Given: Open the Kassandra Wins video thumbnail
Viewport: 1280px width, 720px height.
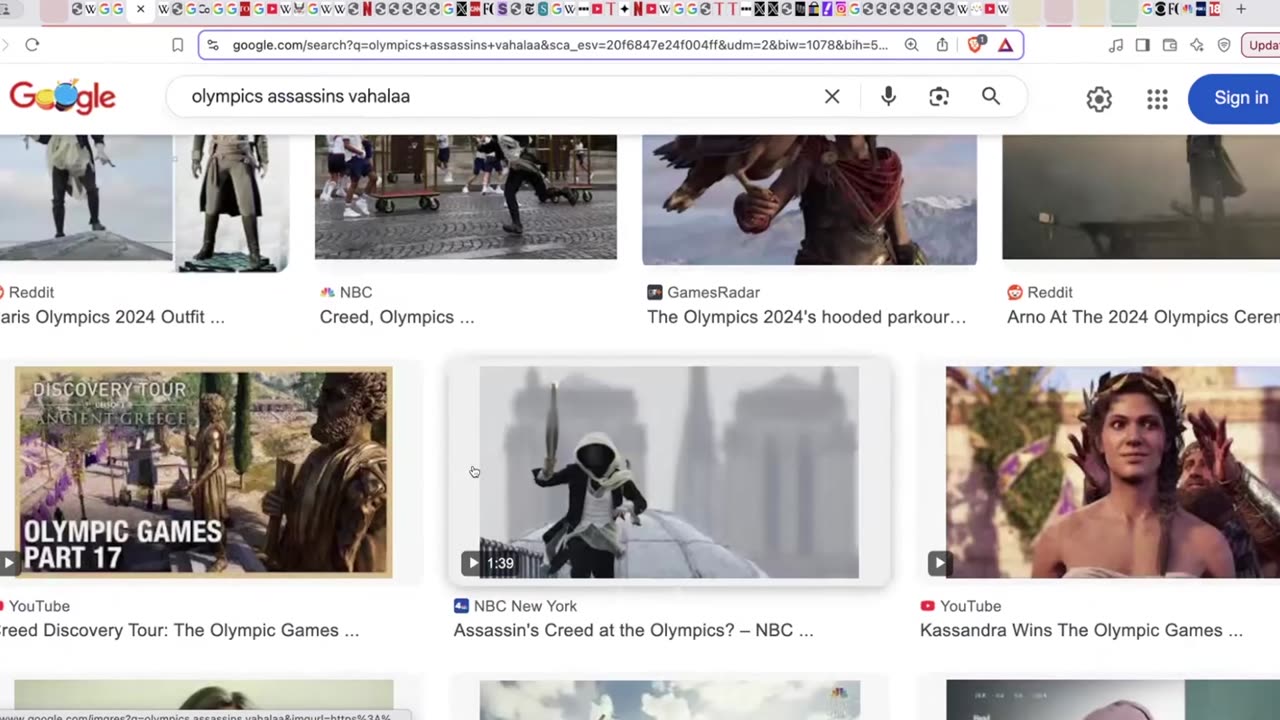Looking at the screenshot, I should (x=1113, y=472).
